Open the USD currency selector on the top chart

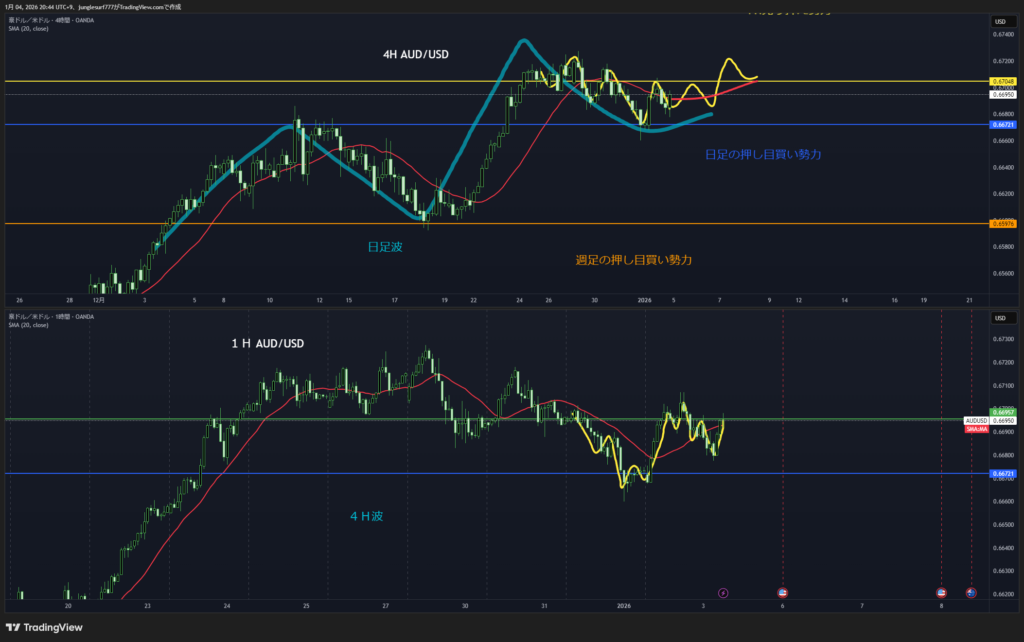coord(1000,21)
